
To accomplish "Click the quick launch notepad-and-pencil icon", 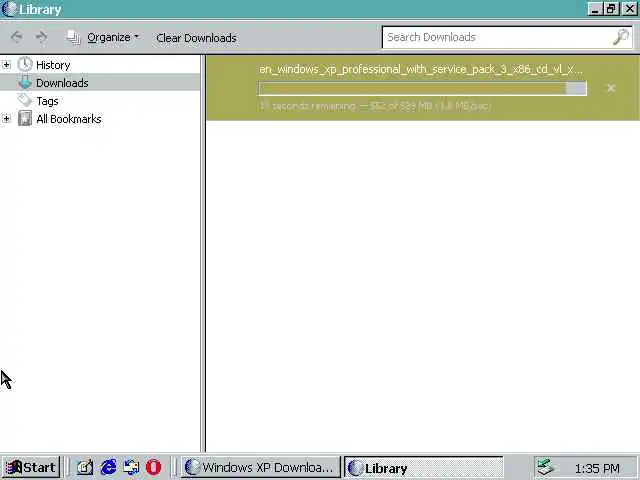I will point(85,467).
